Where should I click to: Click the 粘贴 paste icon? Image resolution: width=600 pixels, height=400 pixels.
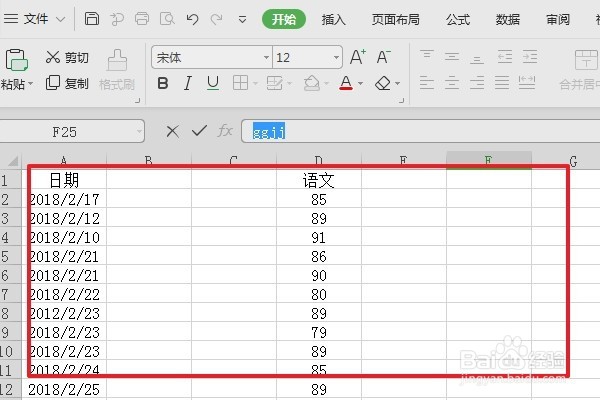pos(16,60)
